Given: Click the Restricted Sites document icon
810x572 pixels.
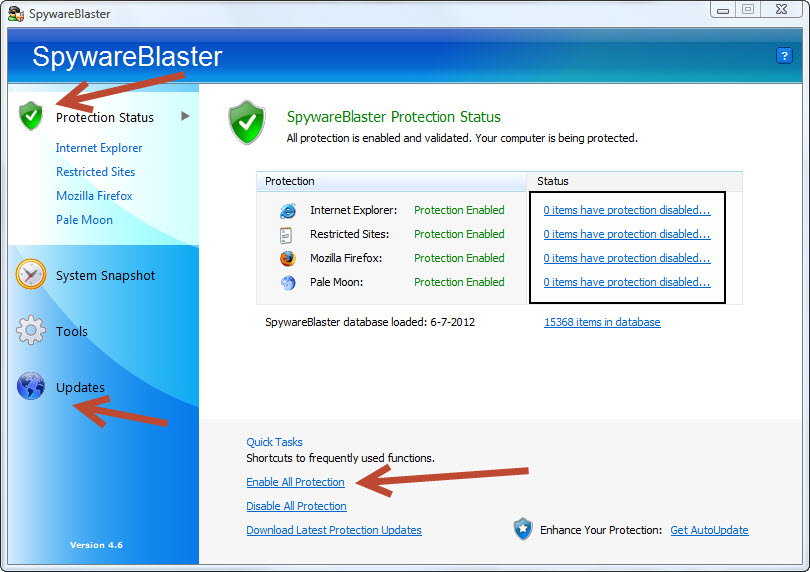Looking at the screenshot, I should point(286,235).
